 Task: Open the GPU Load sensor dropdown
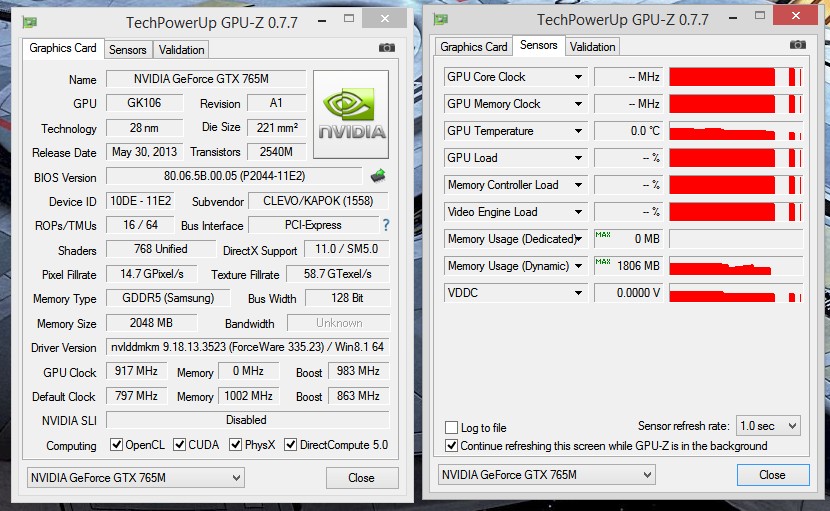tap(579, 158)
